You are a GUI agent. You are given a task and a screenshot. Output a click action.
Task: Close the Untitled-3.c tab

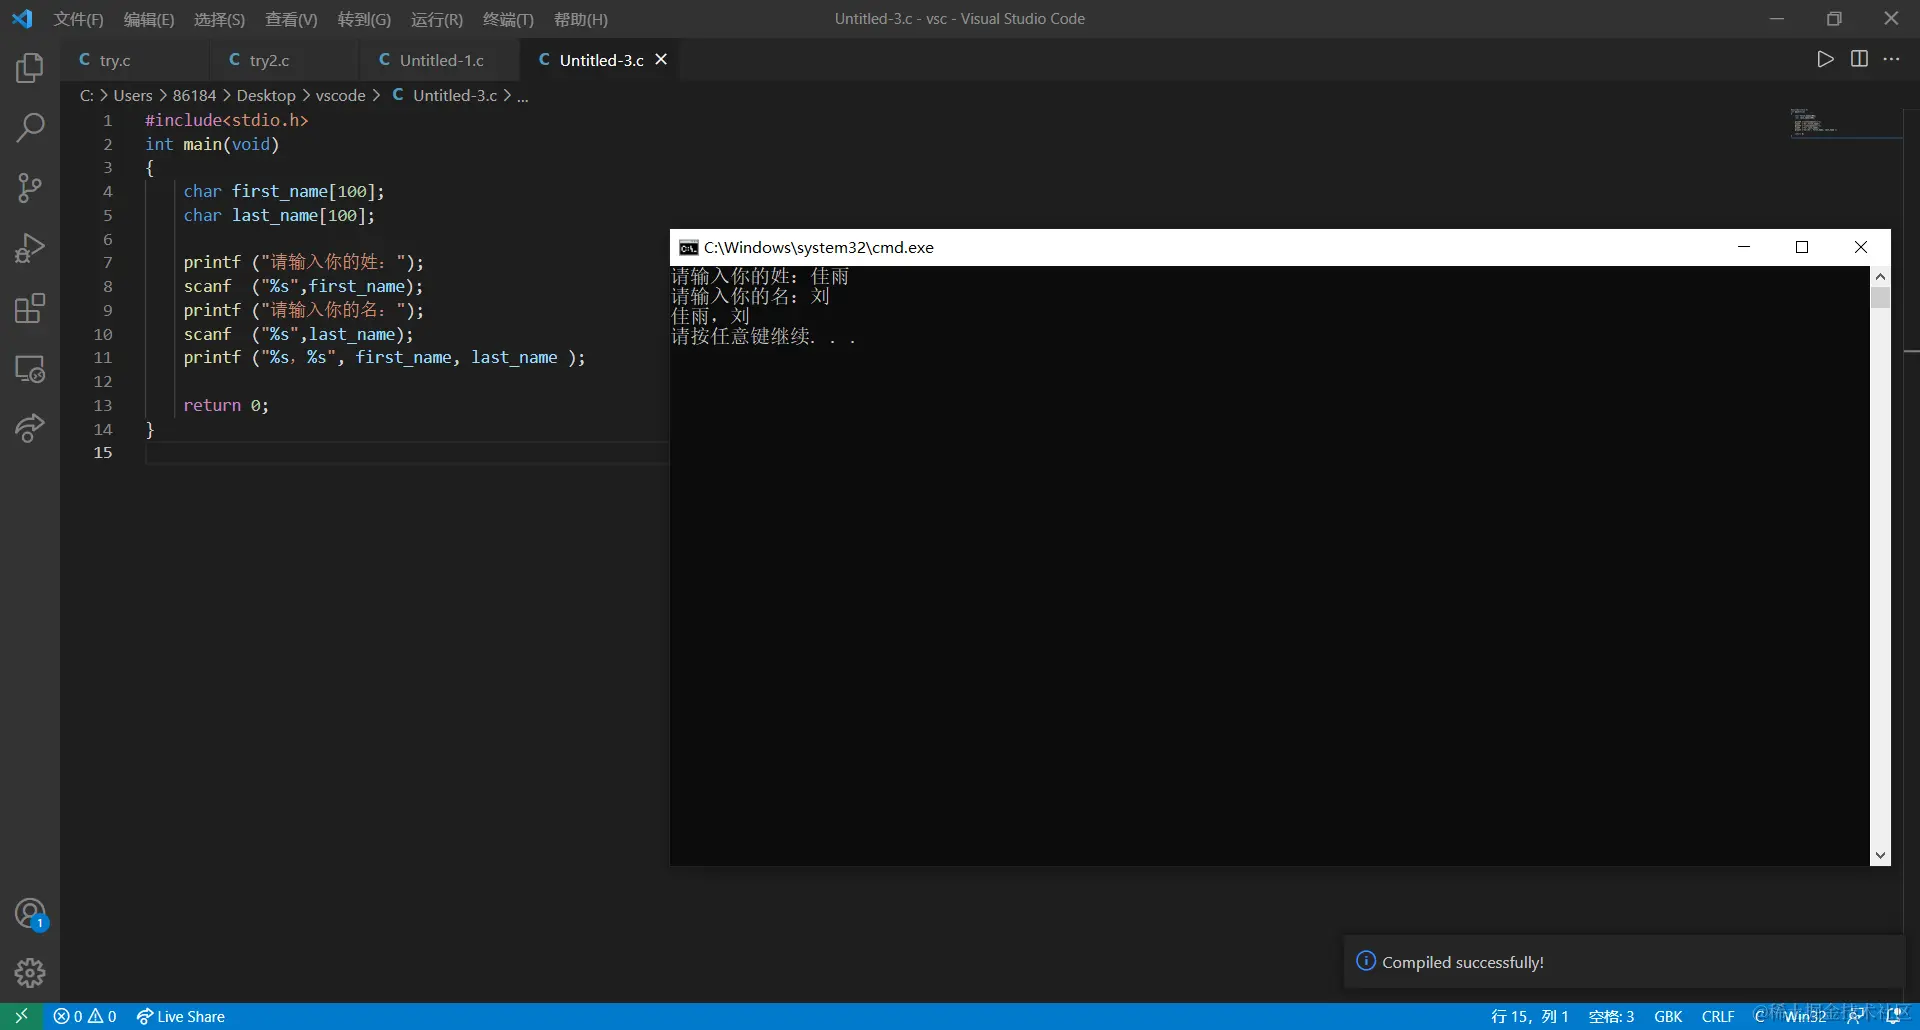(x=661, y=60)
